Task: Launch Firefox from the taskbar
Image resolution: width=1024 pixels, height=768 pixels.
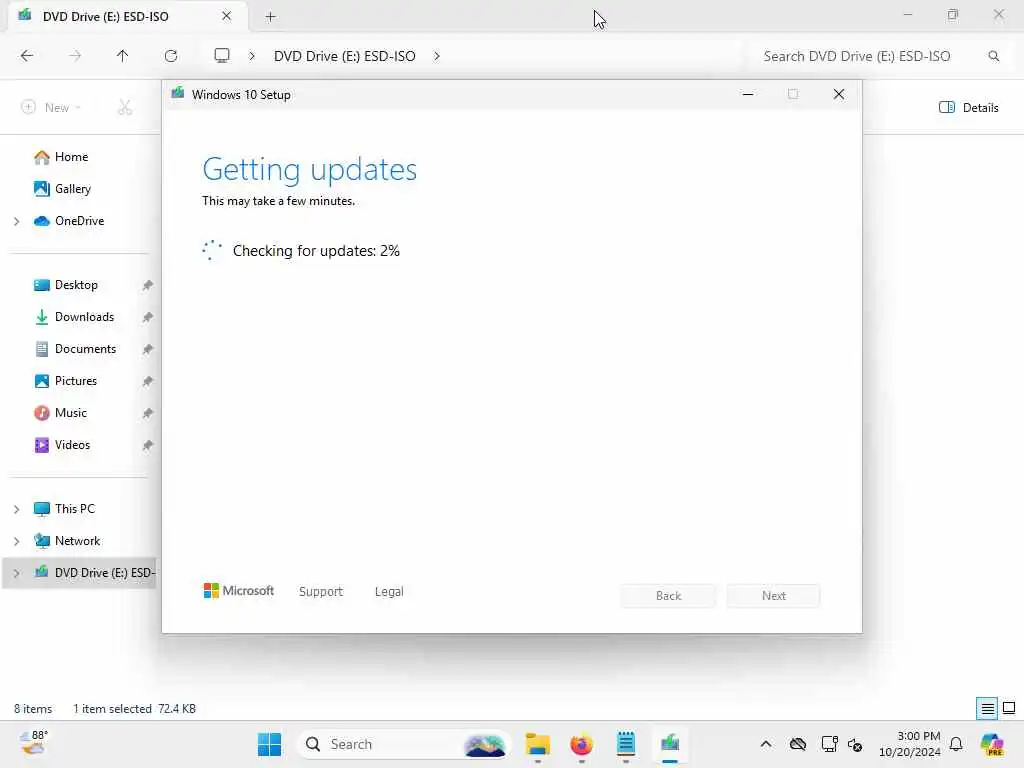Action: 581,744
